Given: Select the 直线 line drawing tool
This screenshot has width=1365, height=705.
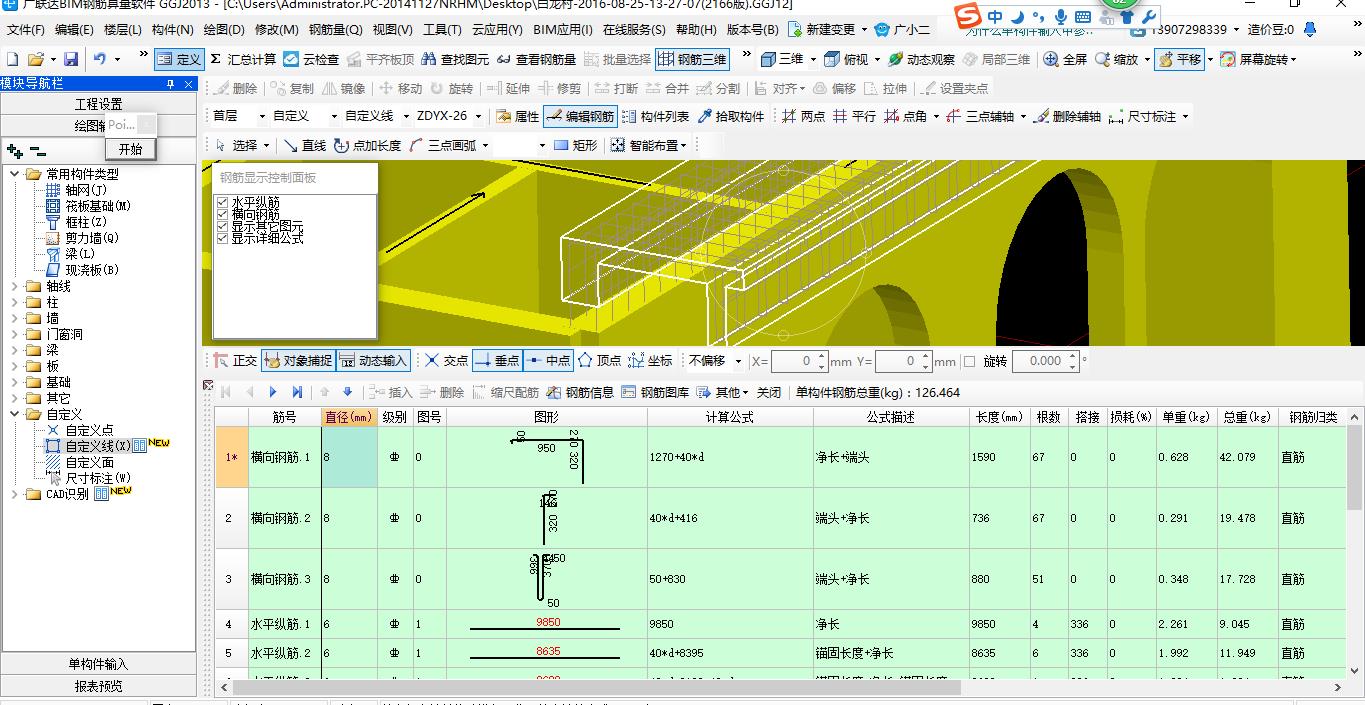Looking at the screenshot, I should pyautogui.click(x=305, y=145).
